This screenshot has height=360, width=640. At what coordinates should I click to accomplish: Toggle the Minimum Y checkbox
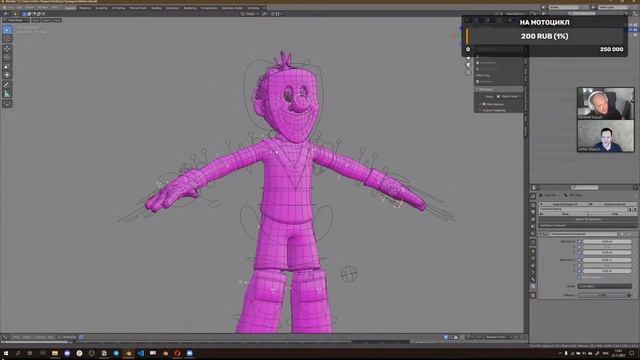[x=579, y=247]
